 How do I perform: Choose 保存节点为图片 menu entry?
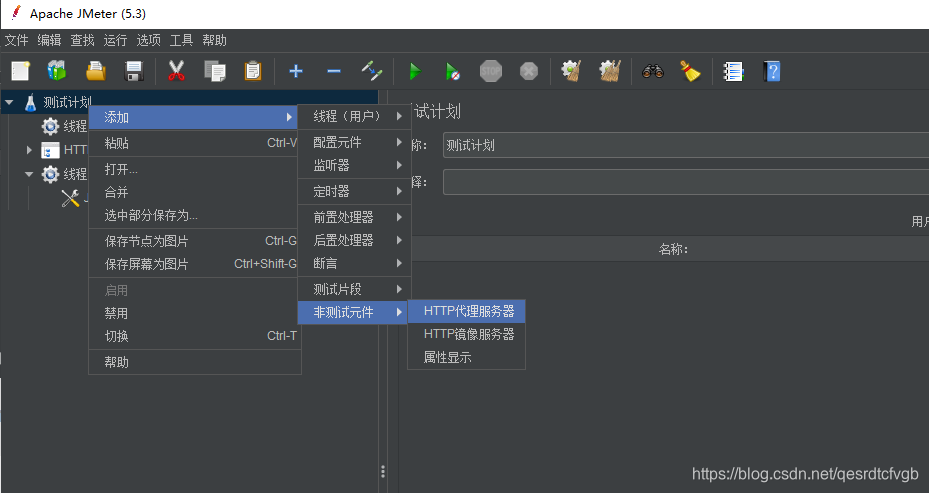[195, 241]
